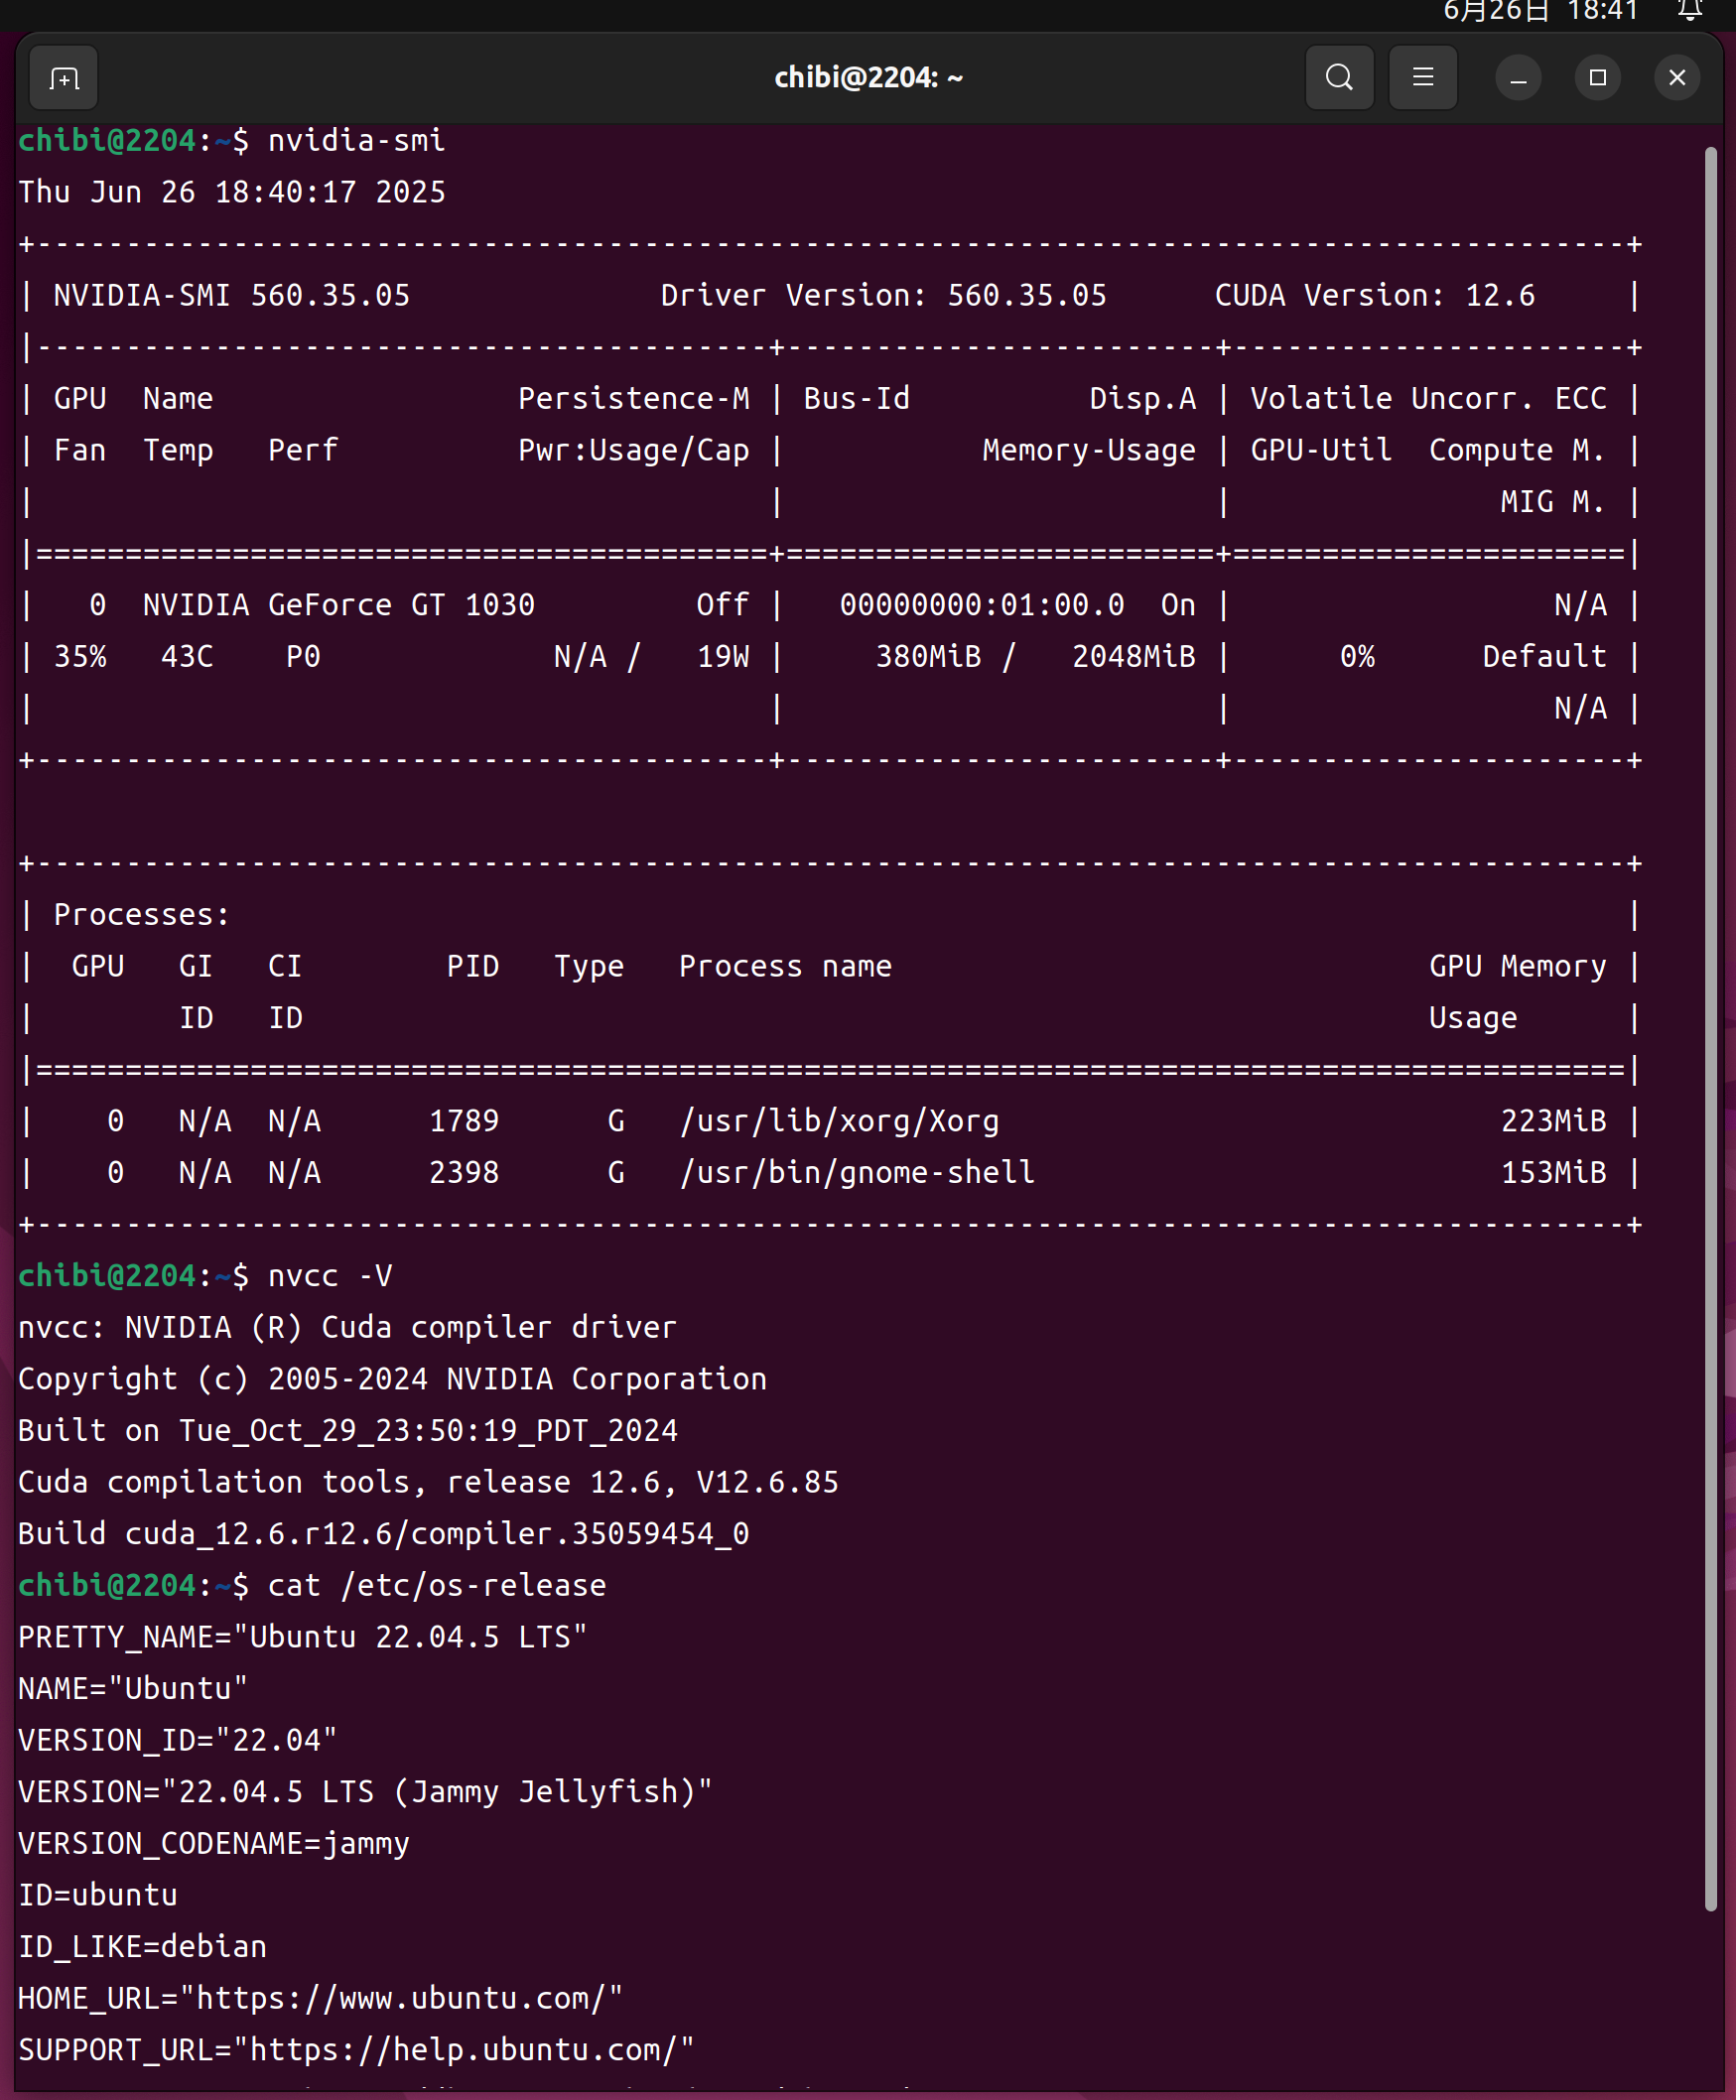
Task: Click the https://www.ubuntu.com/ URL
Action: (x=409, y=1998)
